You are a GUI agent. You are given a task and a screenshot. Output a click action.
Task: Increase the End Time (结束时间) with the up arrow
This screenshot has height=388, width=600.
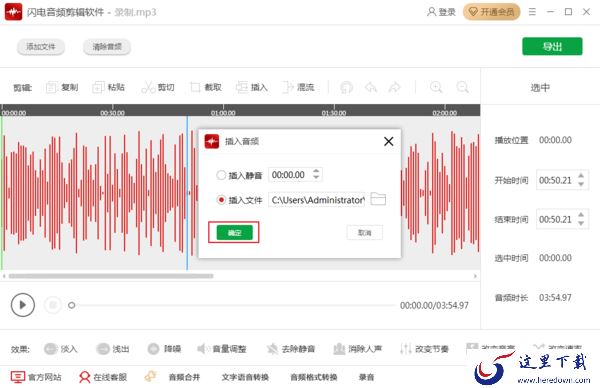click(581, 215)
